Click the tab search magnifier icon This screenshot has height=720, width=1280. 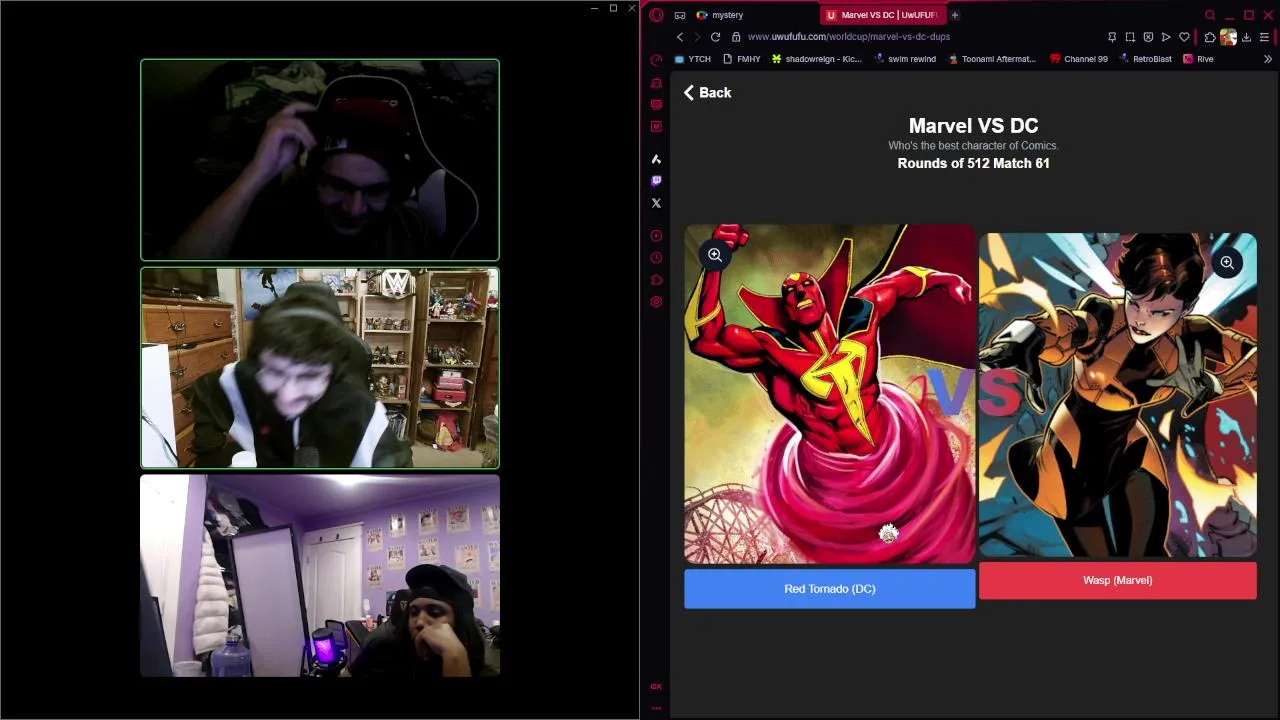click(1210, 15)
